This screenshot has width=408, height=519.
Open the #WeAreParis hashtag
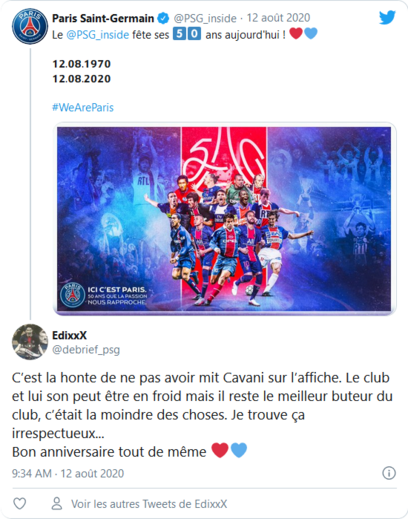click(83, 107)
